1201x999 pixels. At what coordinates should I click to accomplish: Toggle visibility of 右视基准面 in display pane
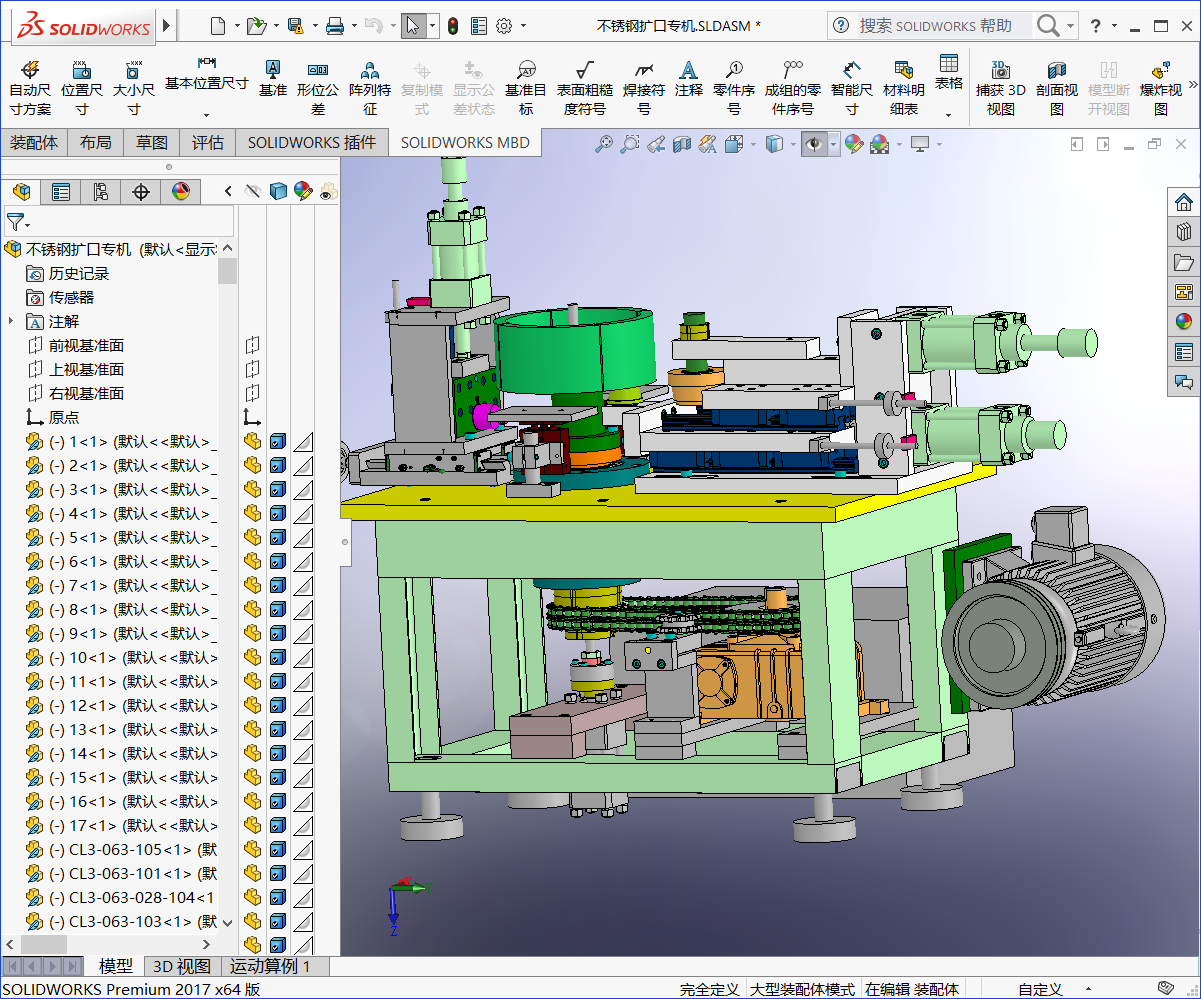click(x=252, y=393)
